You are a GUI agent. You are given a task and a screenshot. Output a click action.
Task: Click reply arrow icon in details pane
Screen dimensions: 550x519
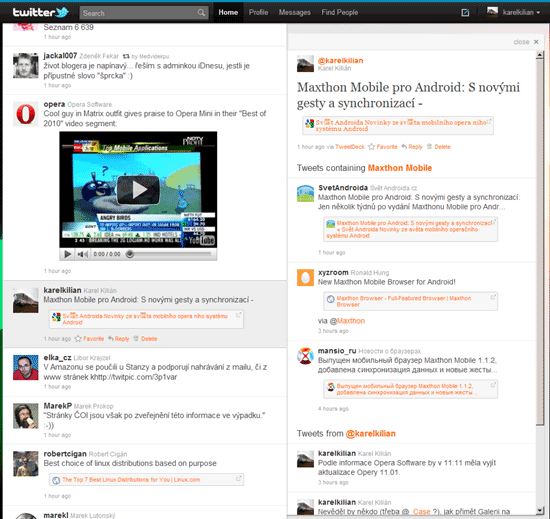[x=404, y=146]
